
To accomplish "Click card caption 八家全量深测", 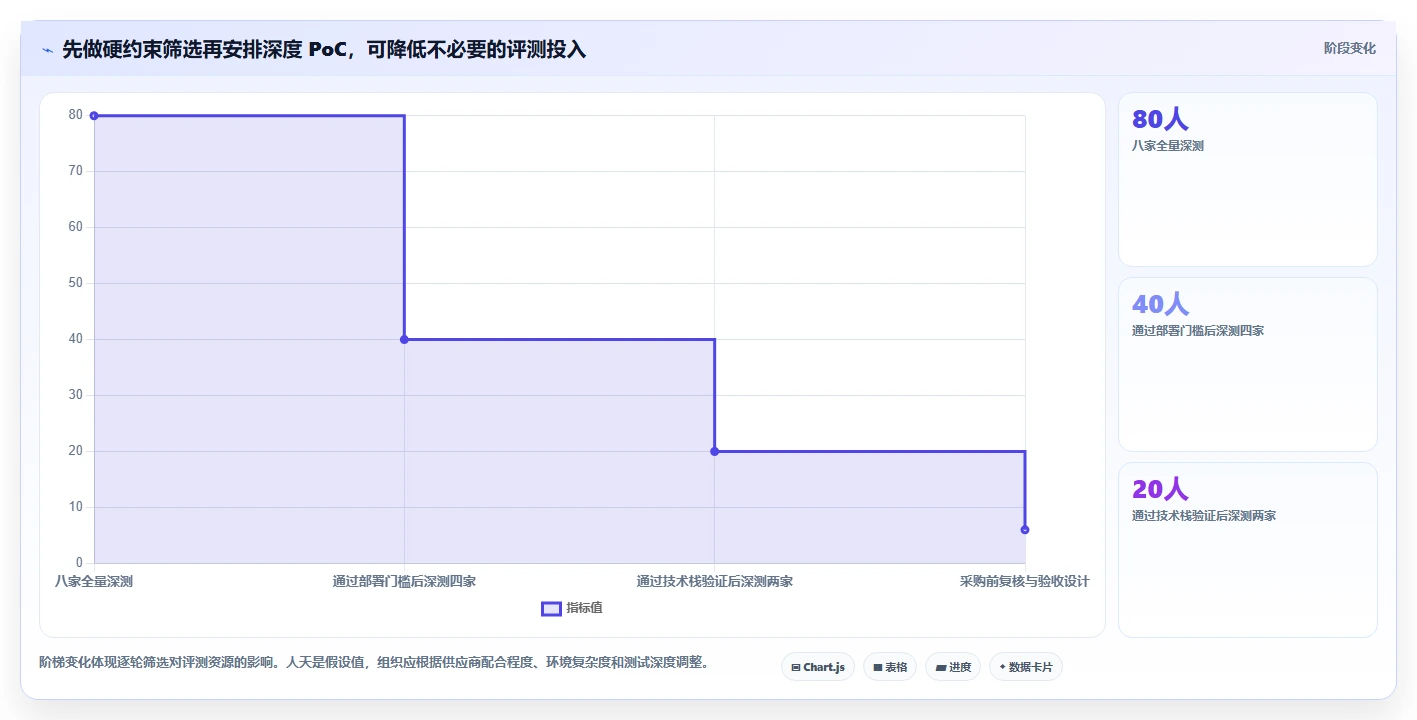I will pyautogui.click(x=1168, y=146).
